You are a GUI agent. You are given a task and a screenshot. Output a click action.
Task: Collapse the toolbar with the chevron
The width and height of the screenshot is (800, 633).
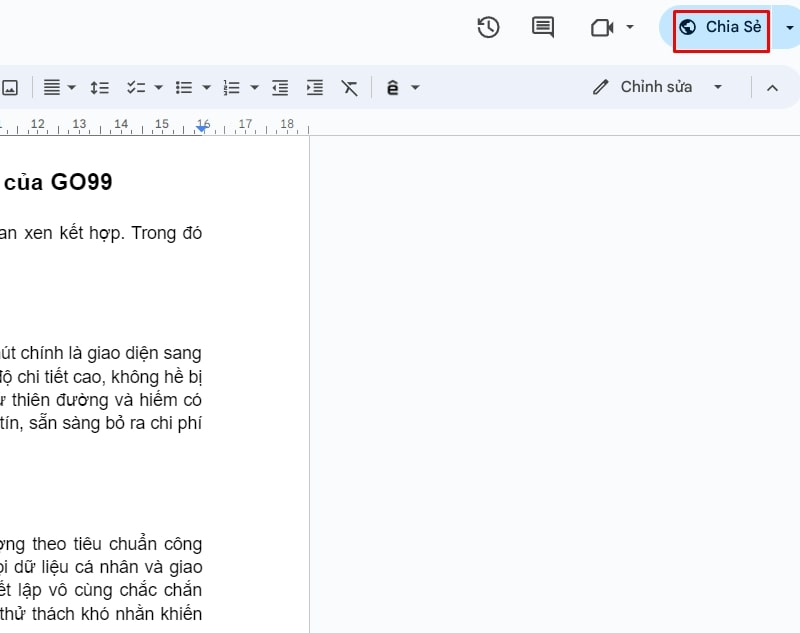(x=773, y=87)
